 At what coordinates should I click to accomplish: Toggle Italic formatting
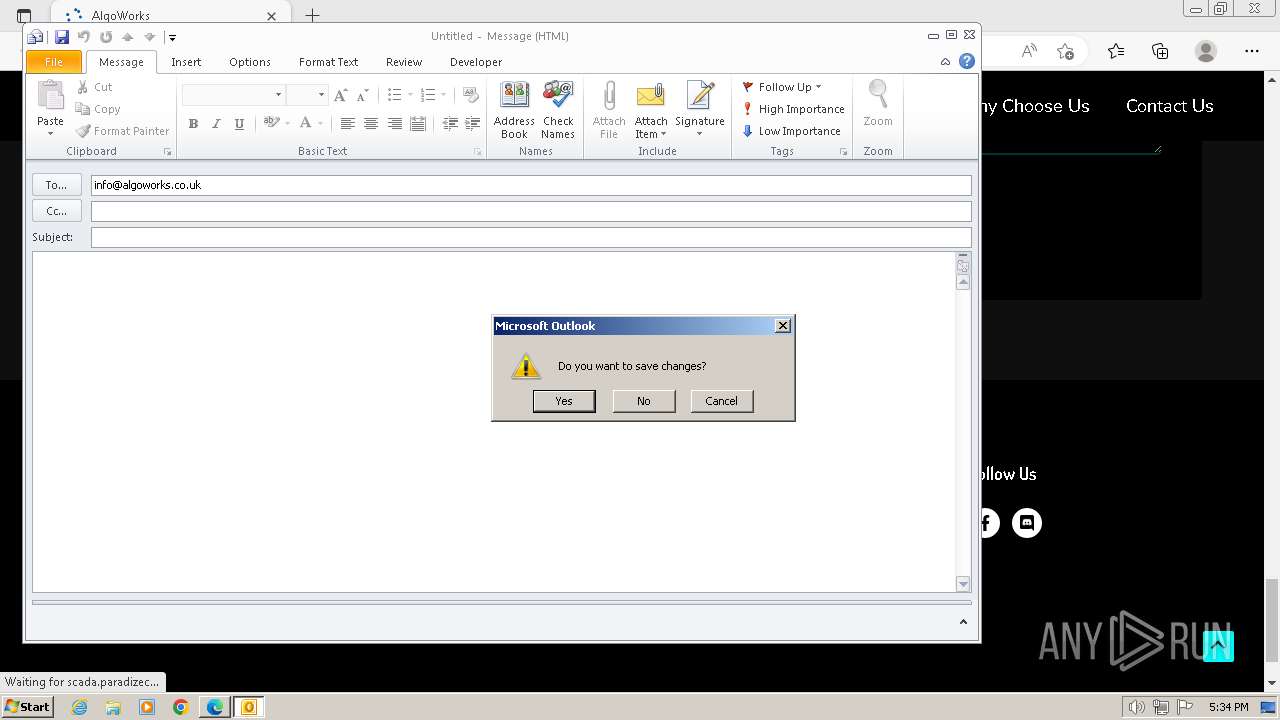click(x=216, y=124)
